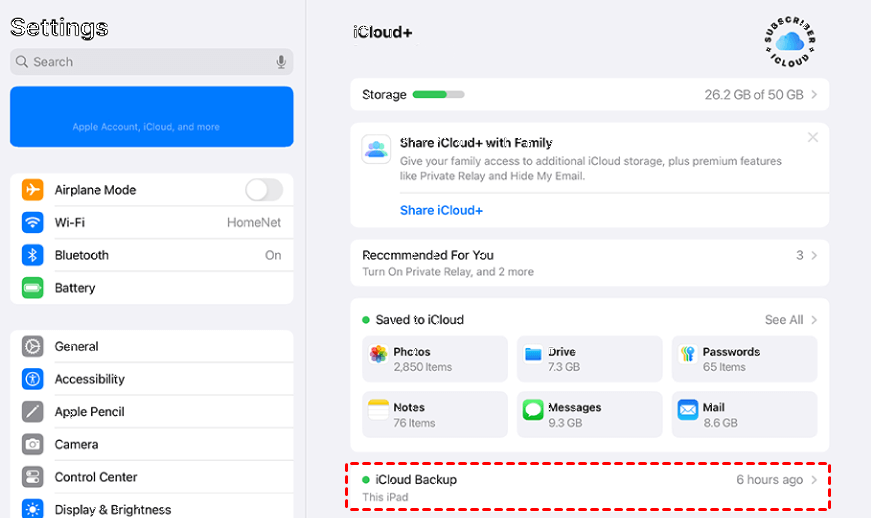Click the Camera icon in sidebar
The width and height of the screenshot is (871, 518).
(32, 445)
